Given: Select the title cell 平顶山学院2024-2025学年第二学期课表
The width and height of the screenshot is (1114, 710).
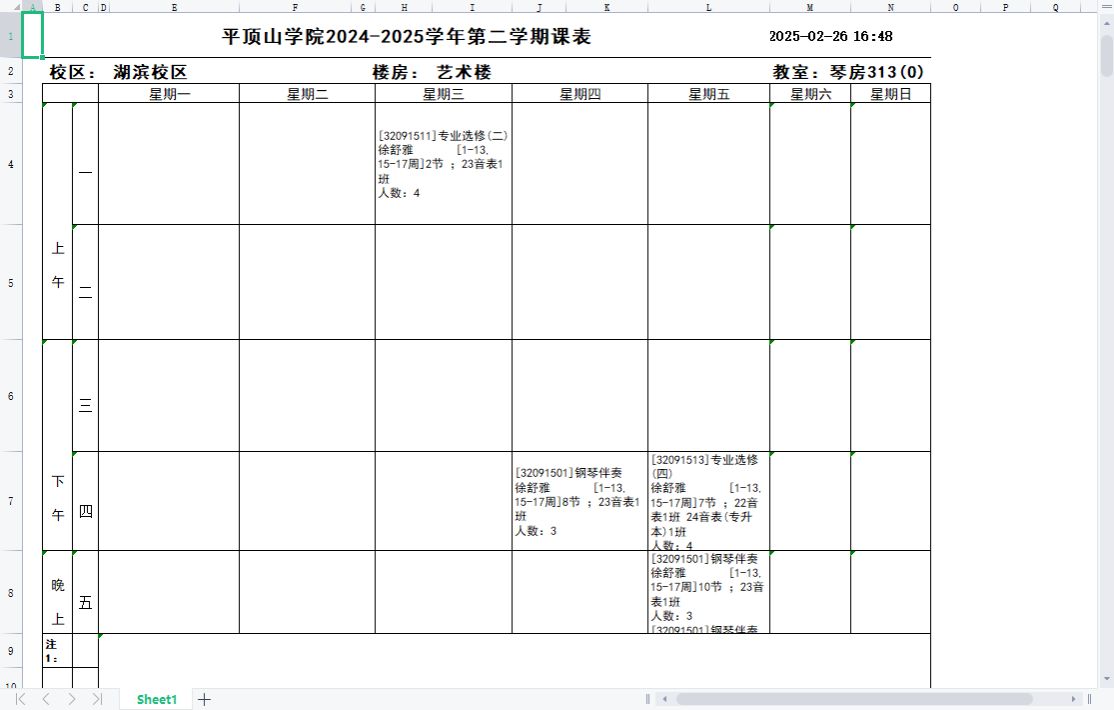Looking at the screenshot, I should [406, 36].
